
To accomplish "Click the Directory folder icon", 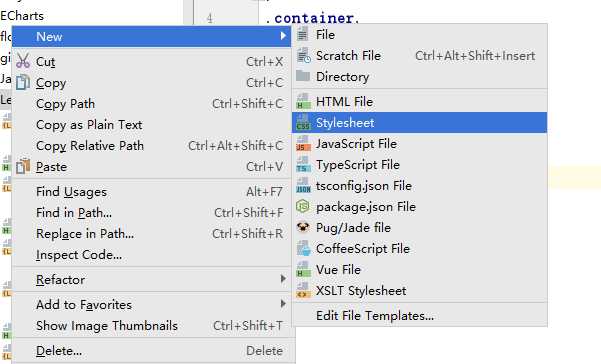I will pos(303,76).
